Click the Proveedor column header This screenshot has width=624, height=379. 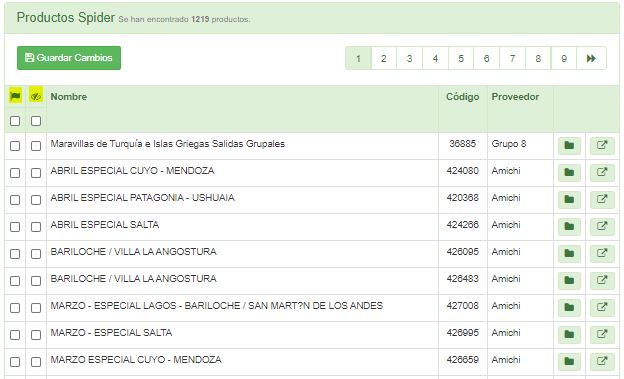515,97
